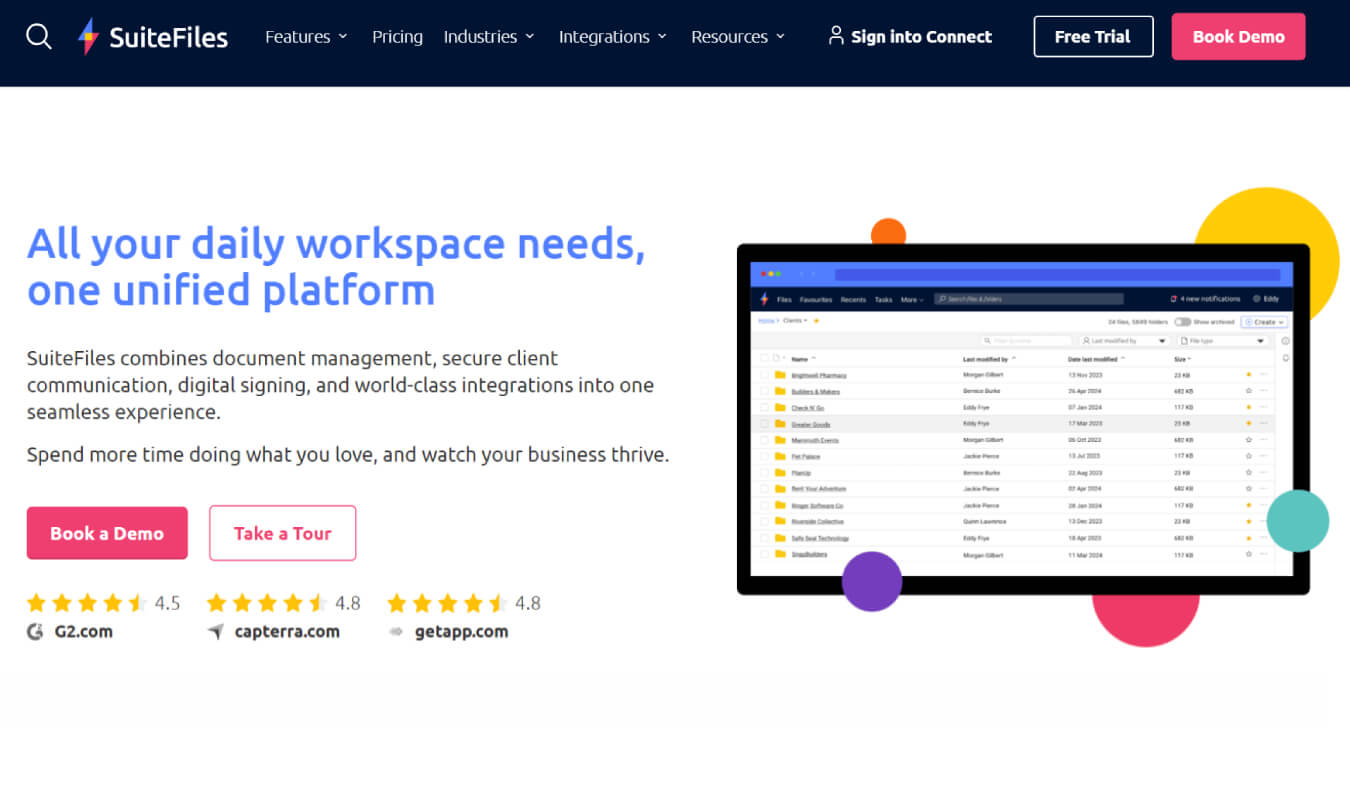1350x800 pixels.
Task: Open the Pricing page
Action: (397, 37)
